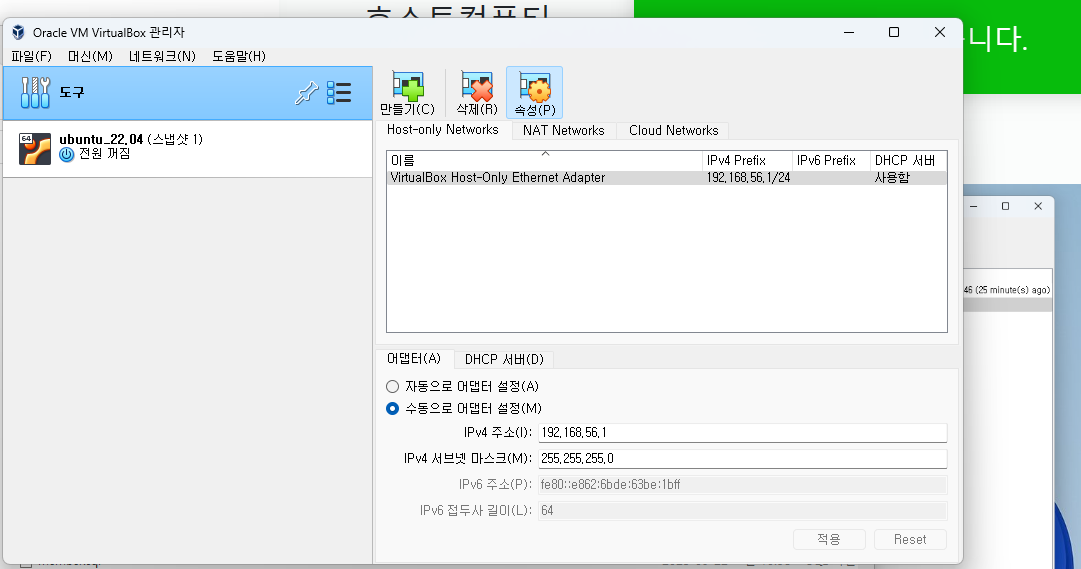
Task: Click the IPv4 Prefix column header
Action: 747,161
